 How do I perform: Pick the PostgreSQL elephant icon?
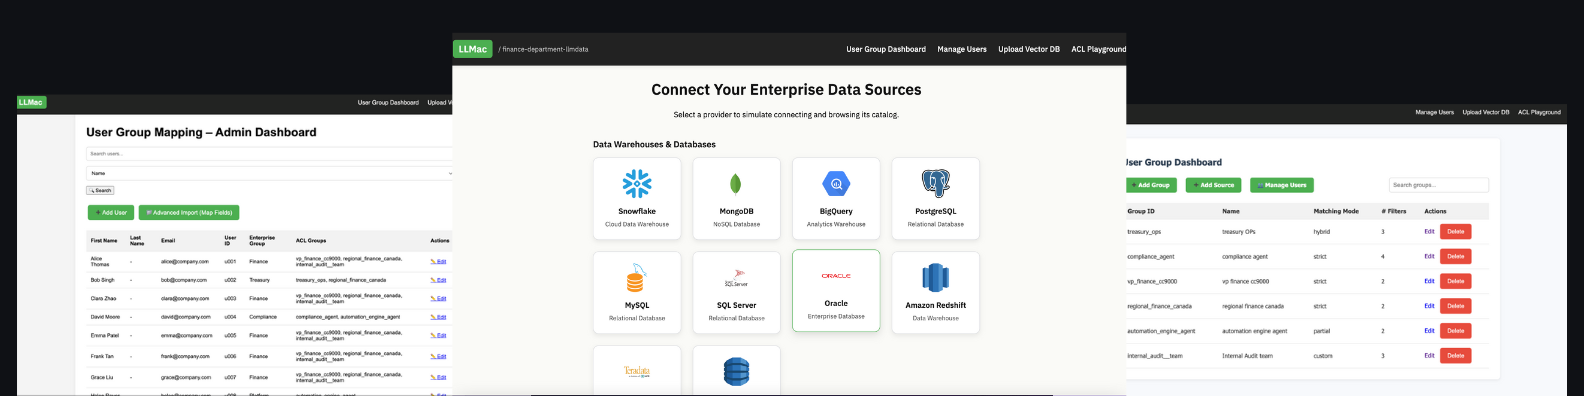(936, 183)
